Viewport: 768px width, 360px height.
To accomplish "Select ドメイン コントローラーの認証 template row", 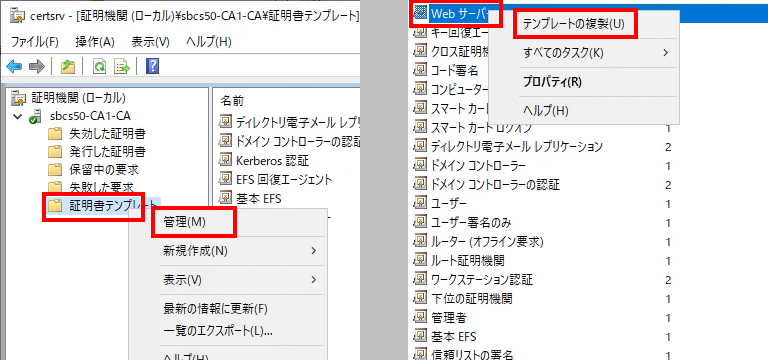I will click(x=495, y=185).
